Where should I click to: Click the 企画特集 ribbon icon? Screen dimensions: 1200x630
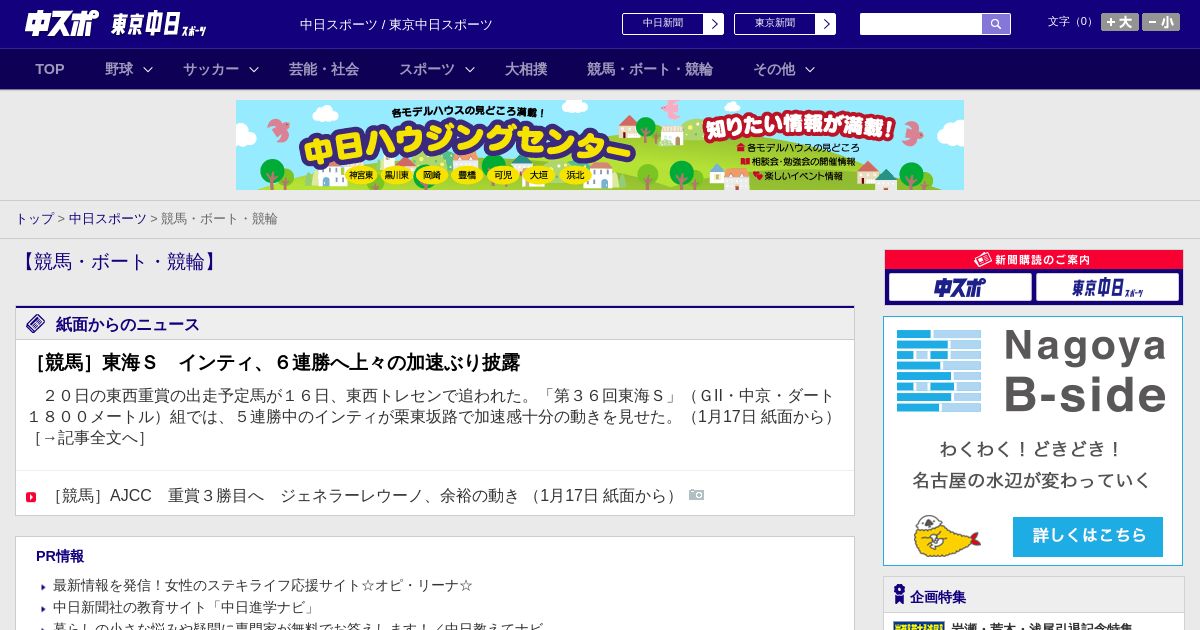(899, 594)
